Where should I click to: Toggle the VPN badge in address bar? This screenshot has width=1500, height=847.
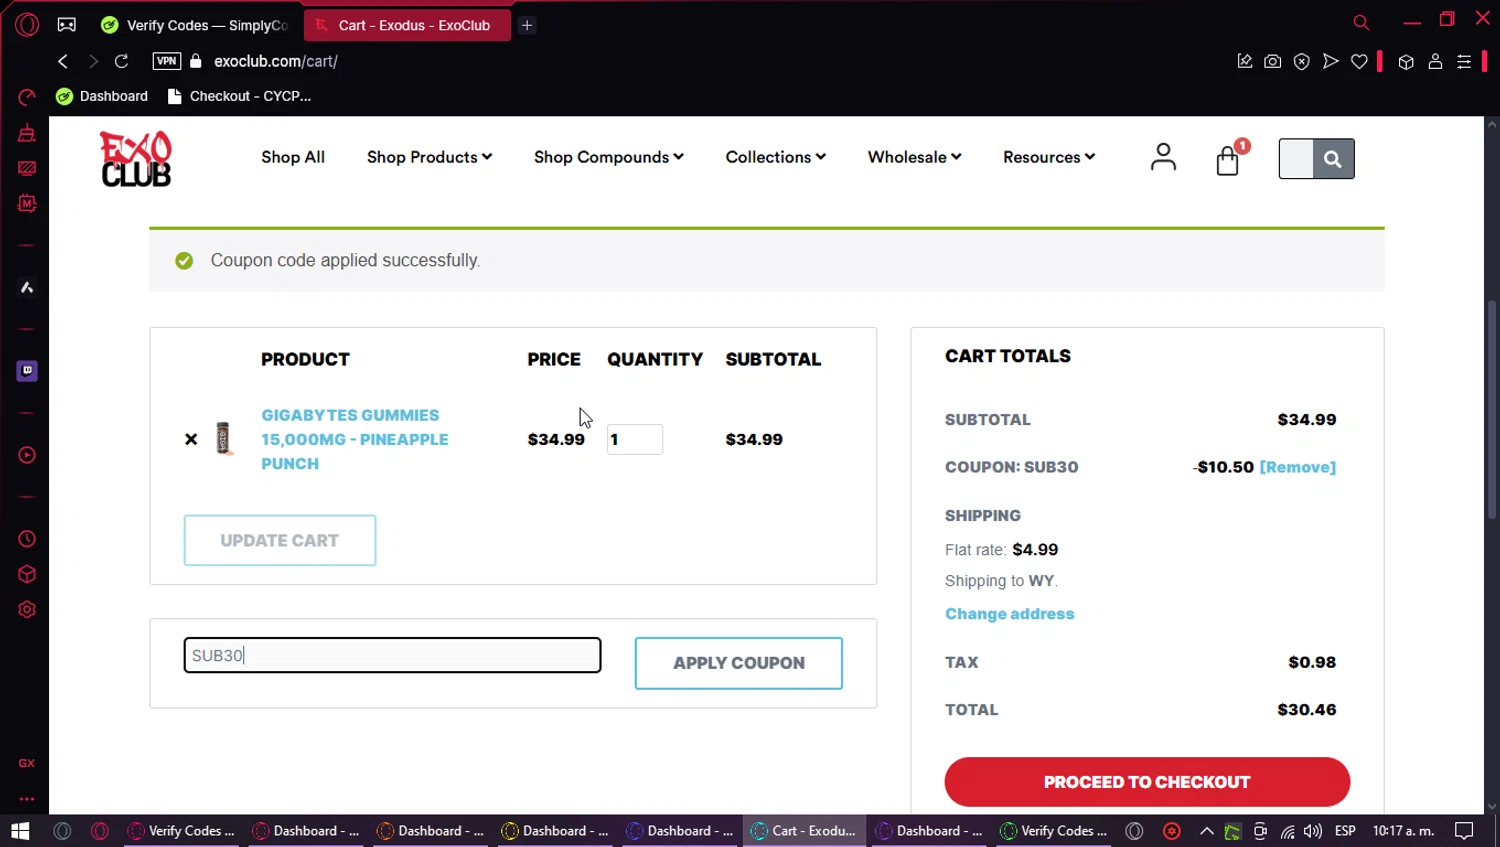point(166,61)
